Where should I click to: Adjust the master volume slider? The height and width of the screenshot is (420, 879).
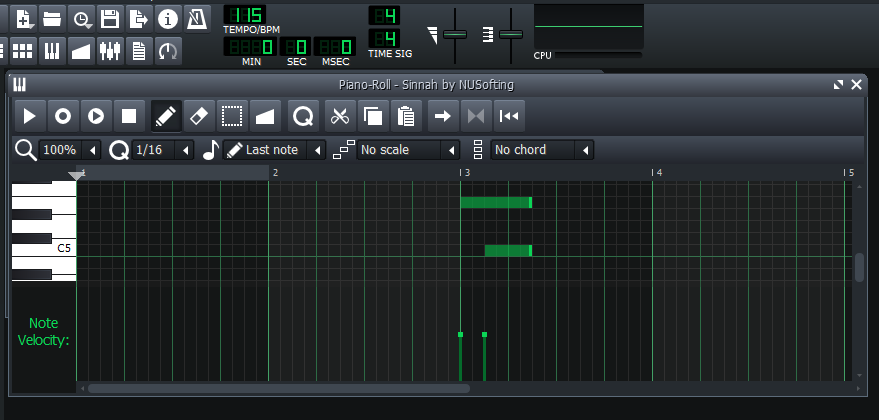coord(455,35)
